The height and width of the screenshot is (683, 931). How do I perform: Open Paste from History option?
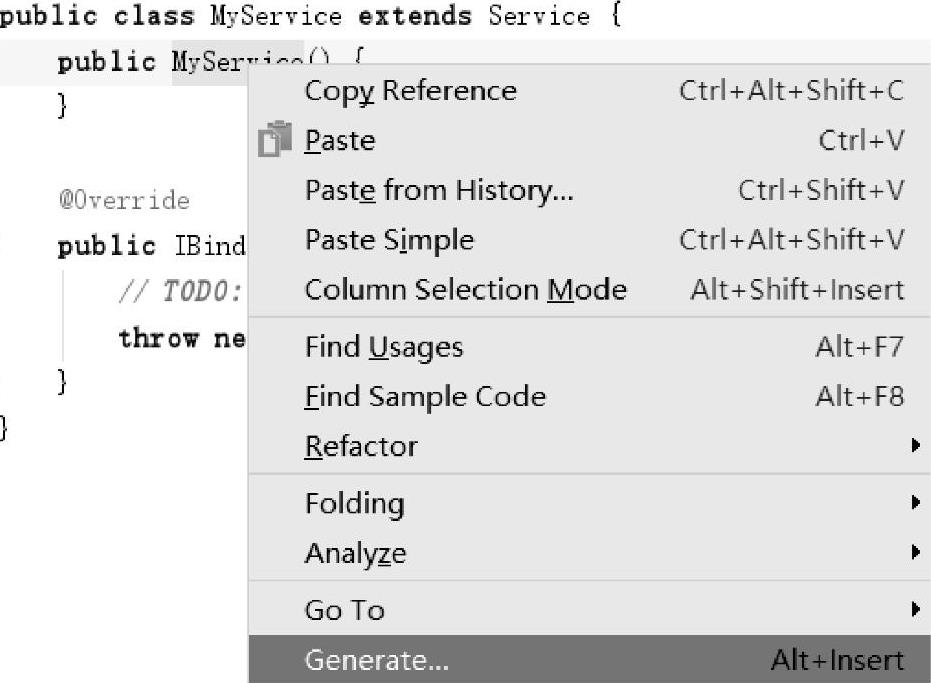[x=439, y=190]
